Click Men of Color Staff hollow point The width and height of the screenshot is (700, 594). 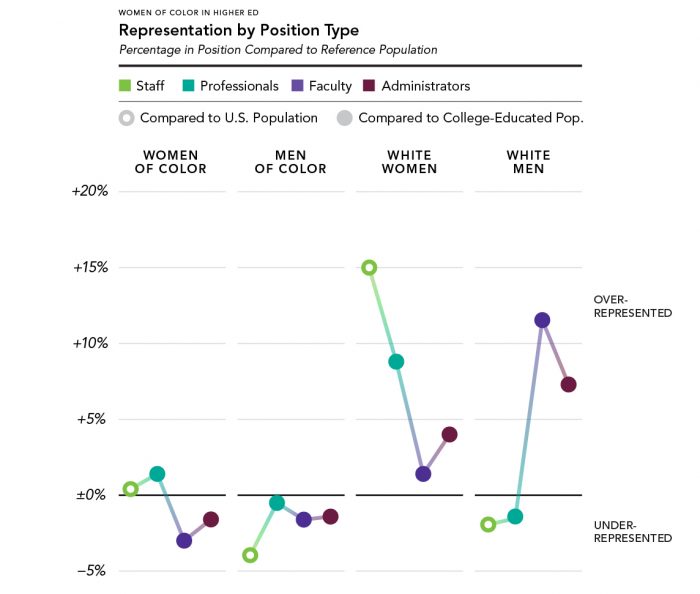[x=250, y=555]
